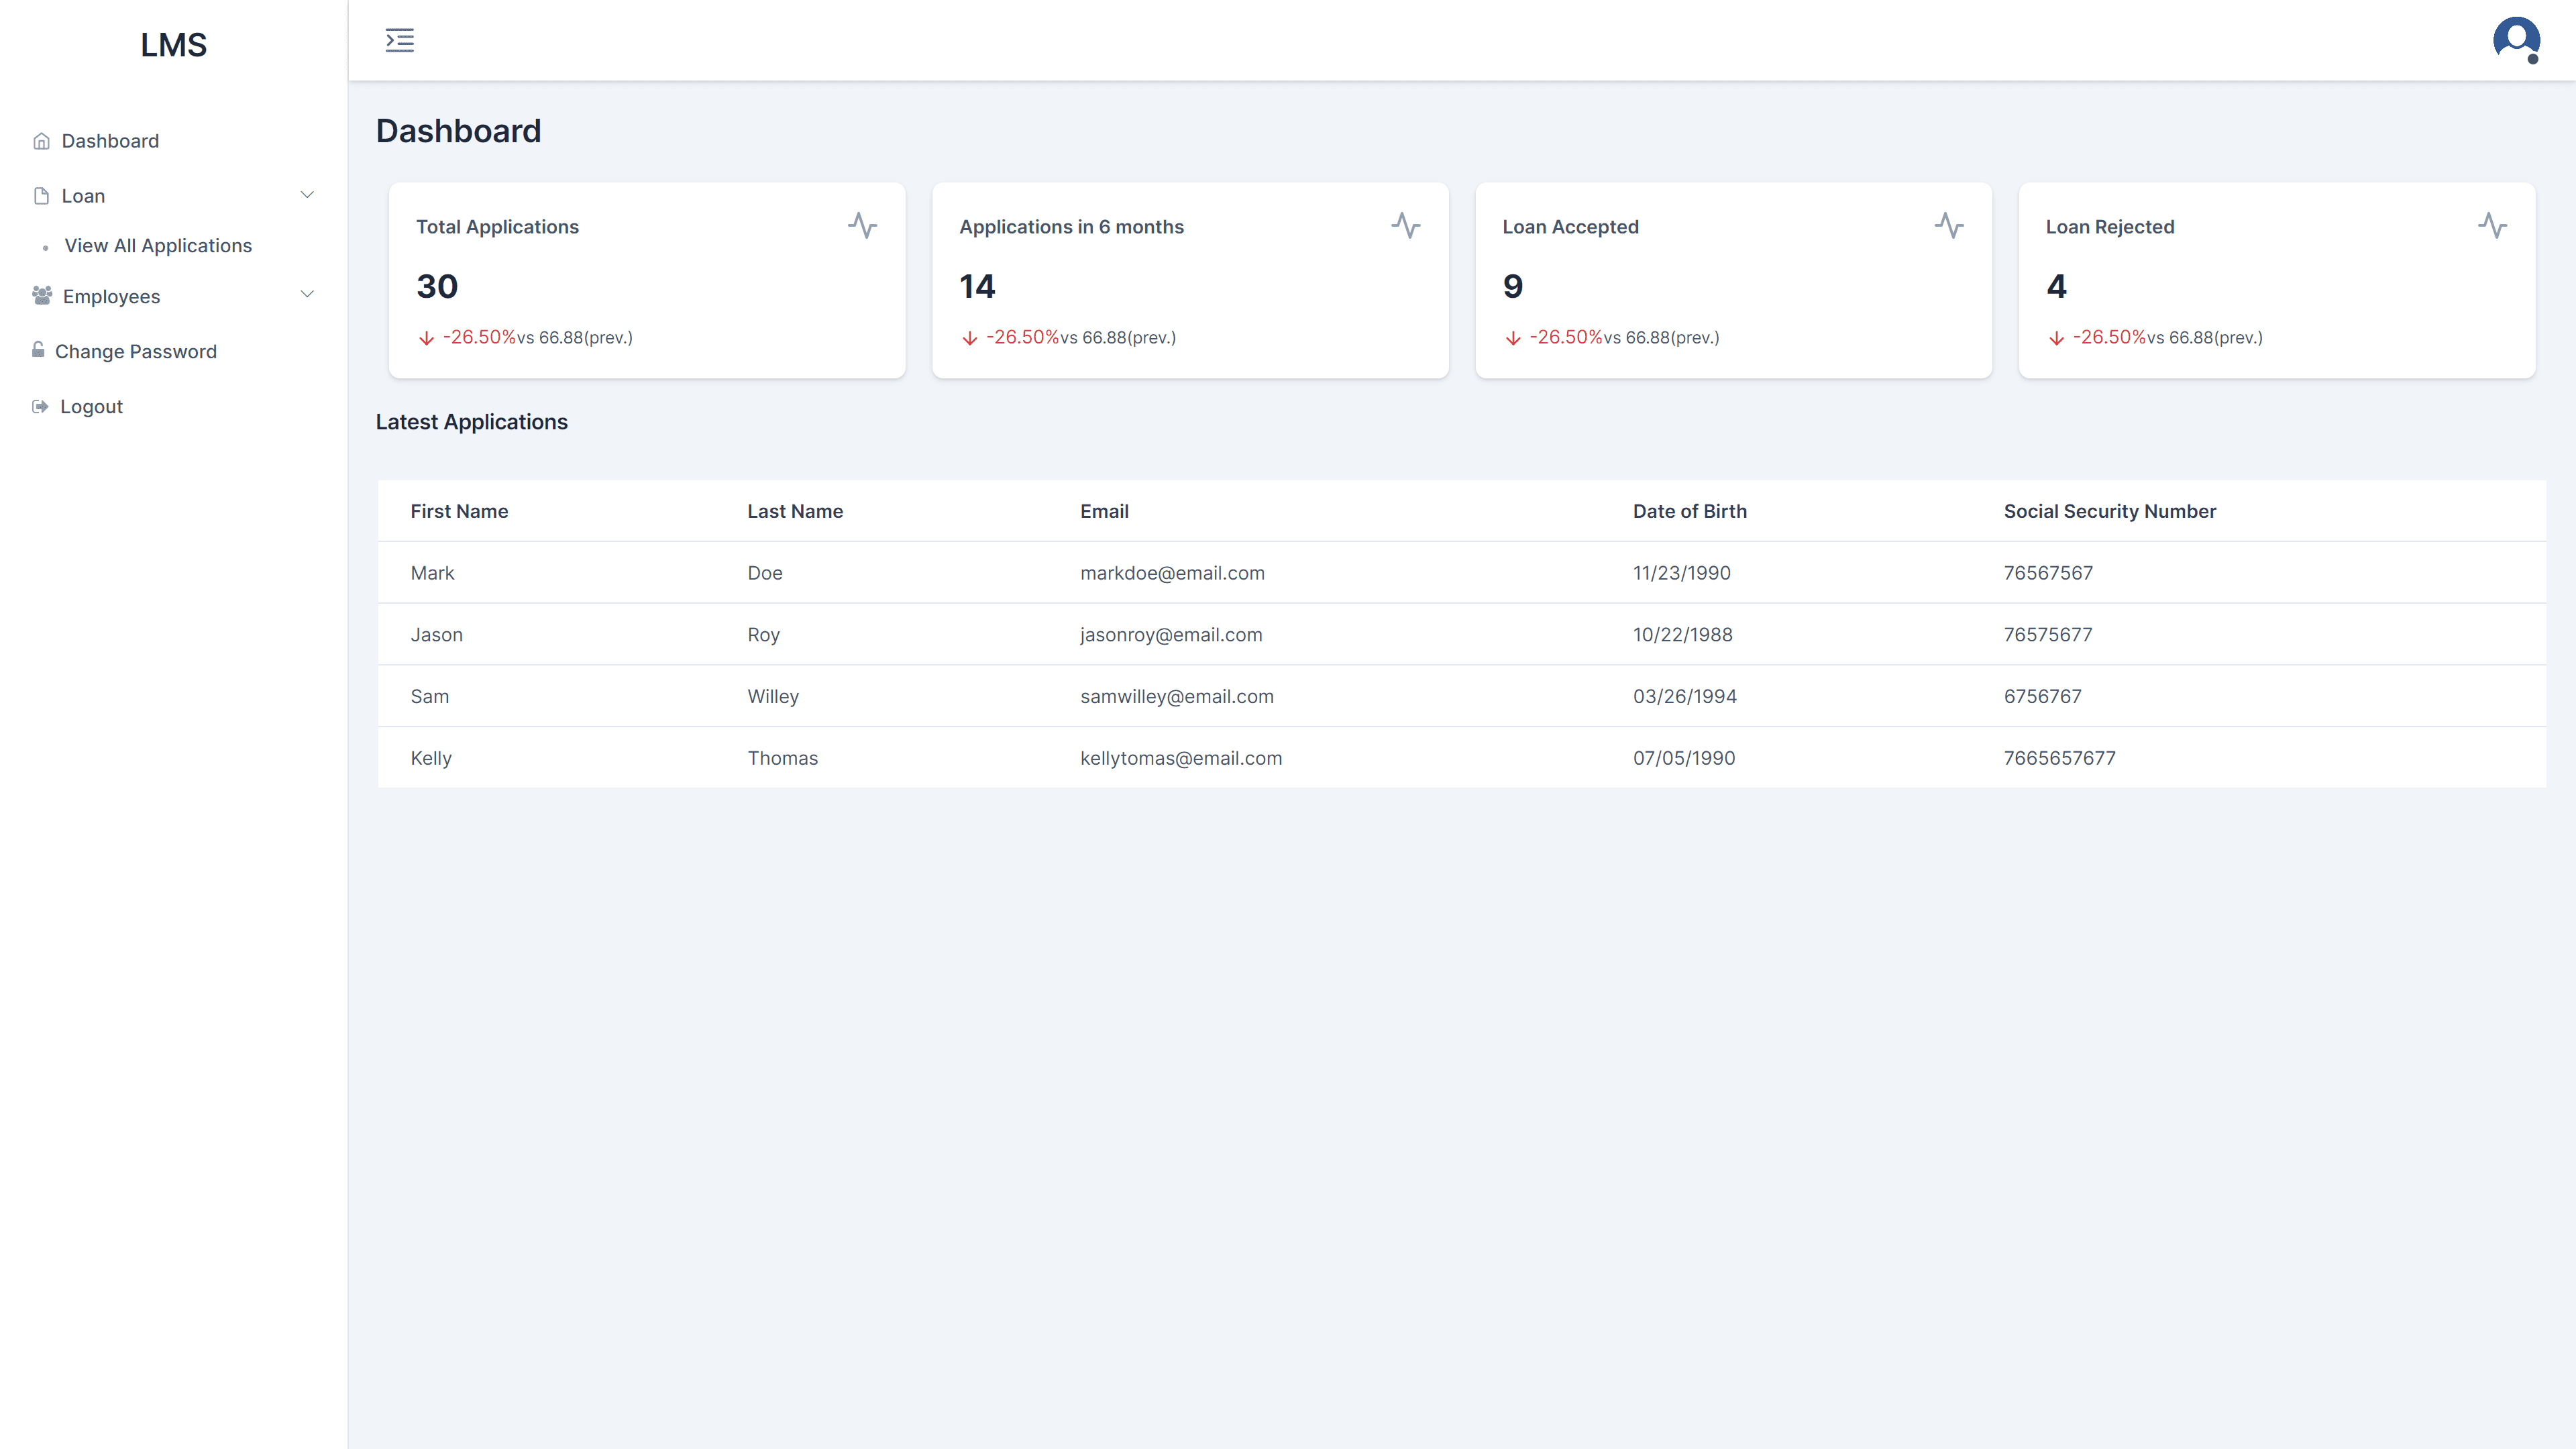Toggle the sidebar collapse icon
Image resolution: width=2576 pixels, height=1449 pixels.
(x=399, y=40)
